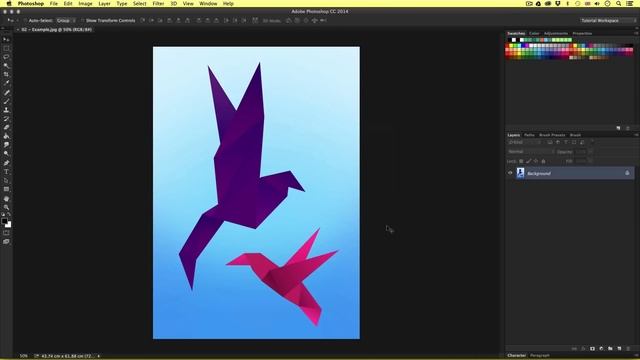Select the Path Selection tool
Screen dimensions: 640x360
(6, 180)
